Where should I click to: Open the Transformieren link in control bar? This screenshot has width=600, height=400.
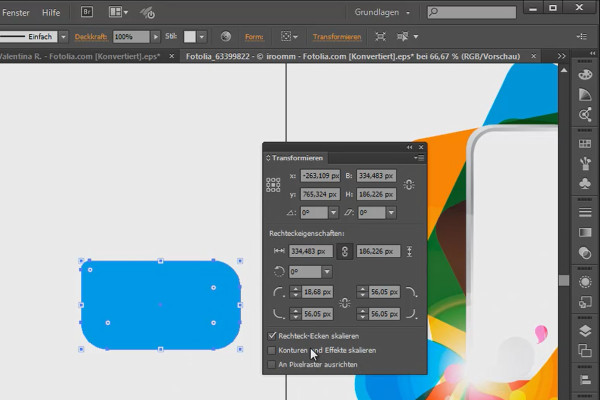pyautogui.click(x=337, y=37)
